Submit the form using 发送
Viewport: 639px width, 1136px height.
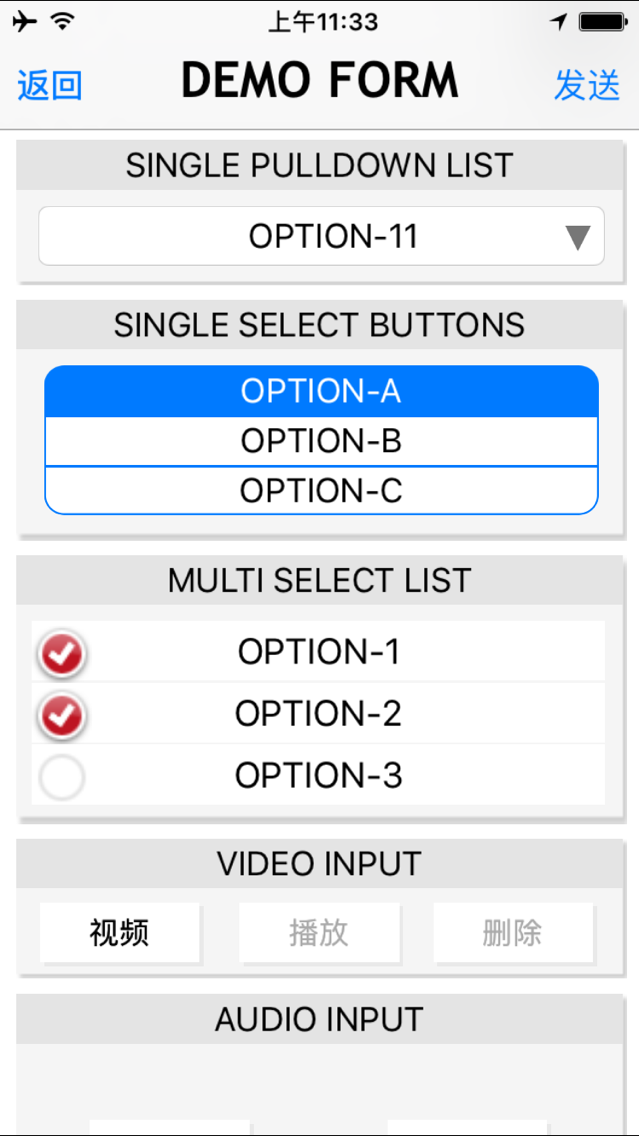588,85
